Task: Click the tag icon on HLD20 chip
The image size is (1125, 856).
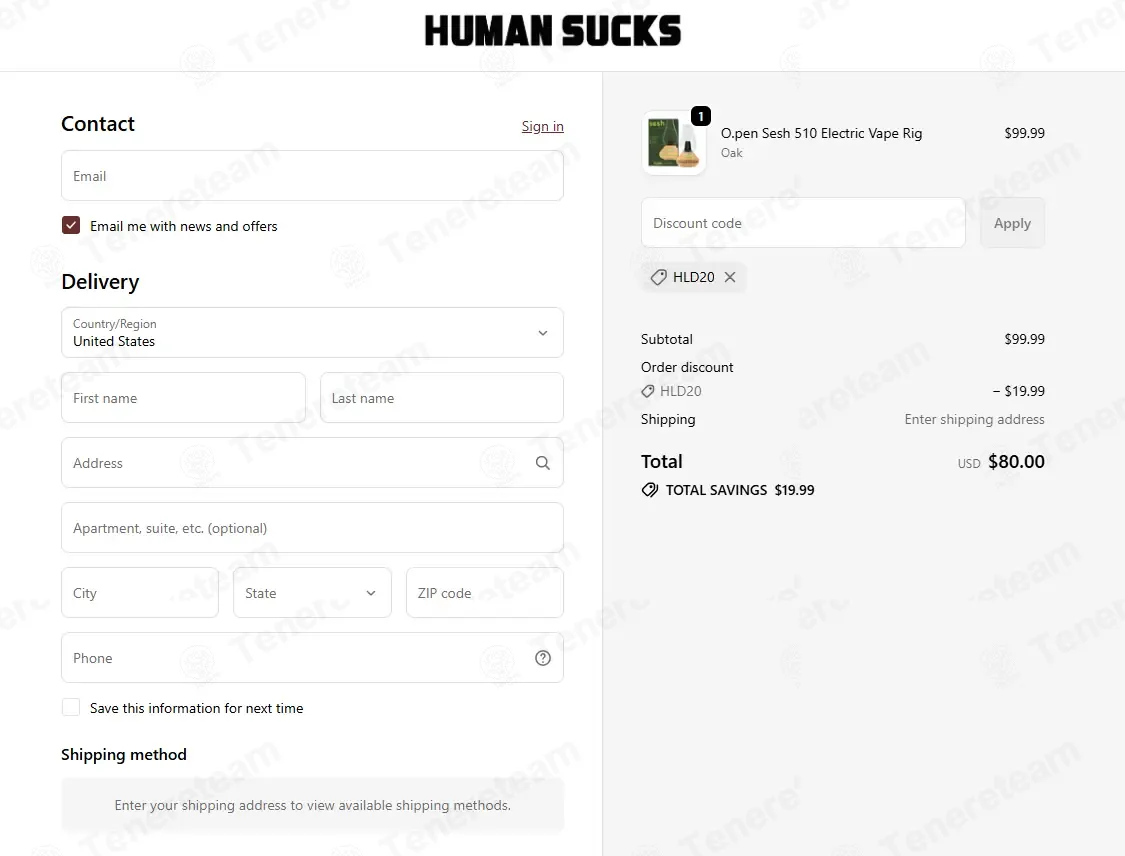Action: (658, 277)
